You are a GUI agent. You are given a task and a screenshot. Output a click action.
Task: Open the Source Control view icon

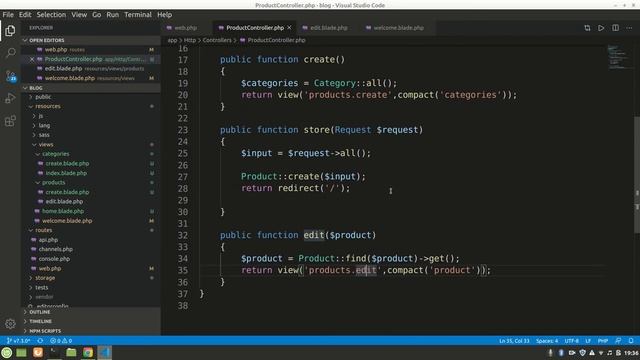(10, 76)
